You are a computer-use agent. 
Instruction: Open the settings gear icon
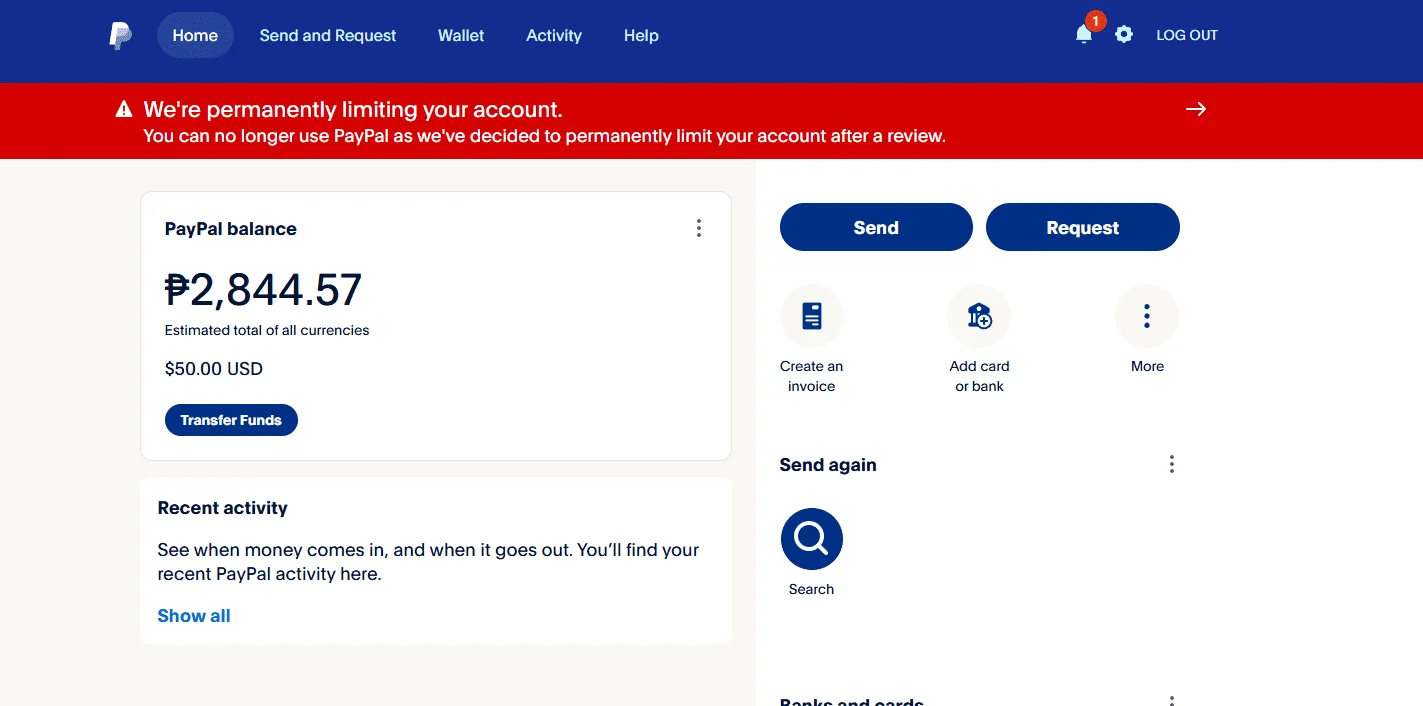(x=1124, y=35)
